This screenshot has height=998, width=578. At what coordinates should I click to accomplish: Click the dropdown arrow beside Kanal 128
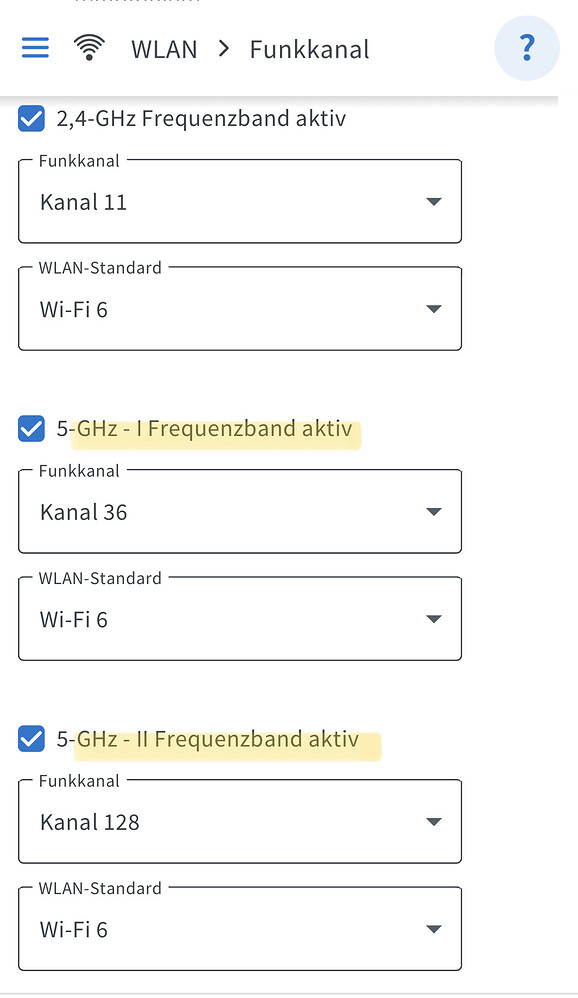click(x=434, y=821)
